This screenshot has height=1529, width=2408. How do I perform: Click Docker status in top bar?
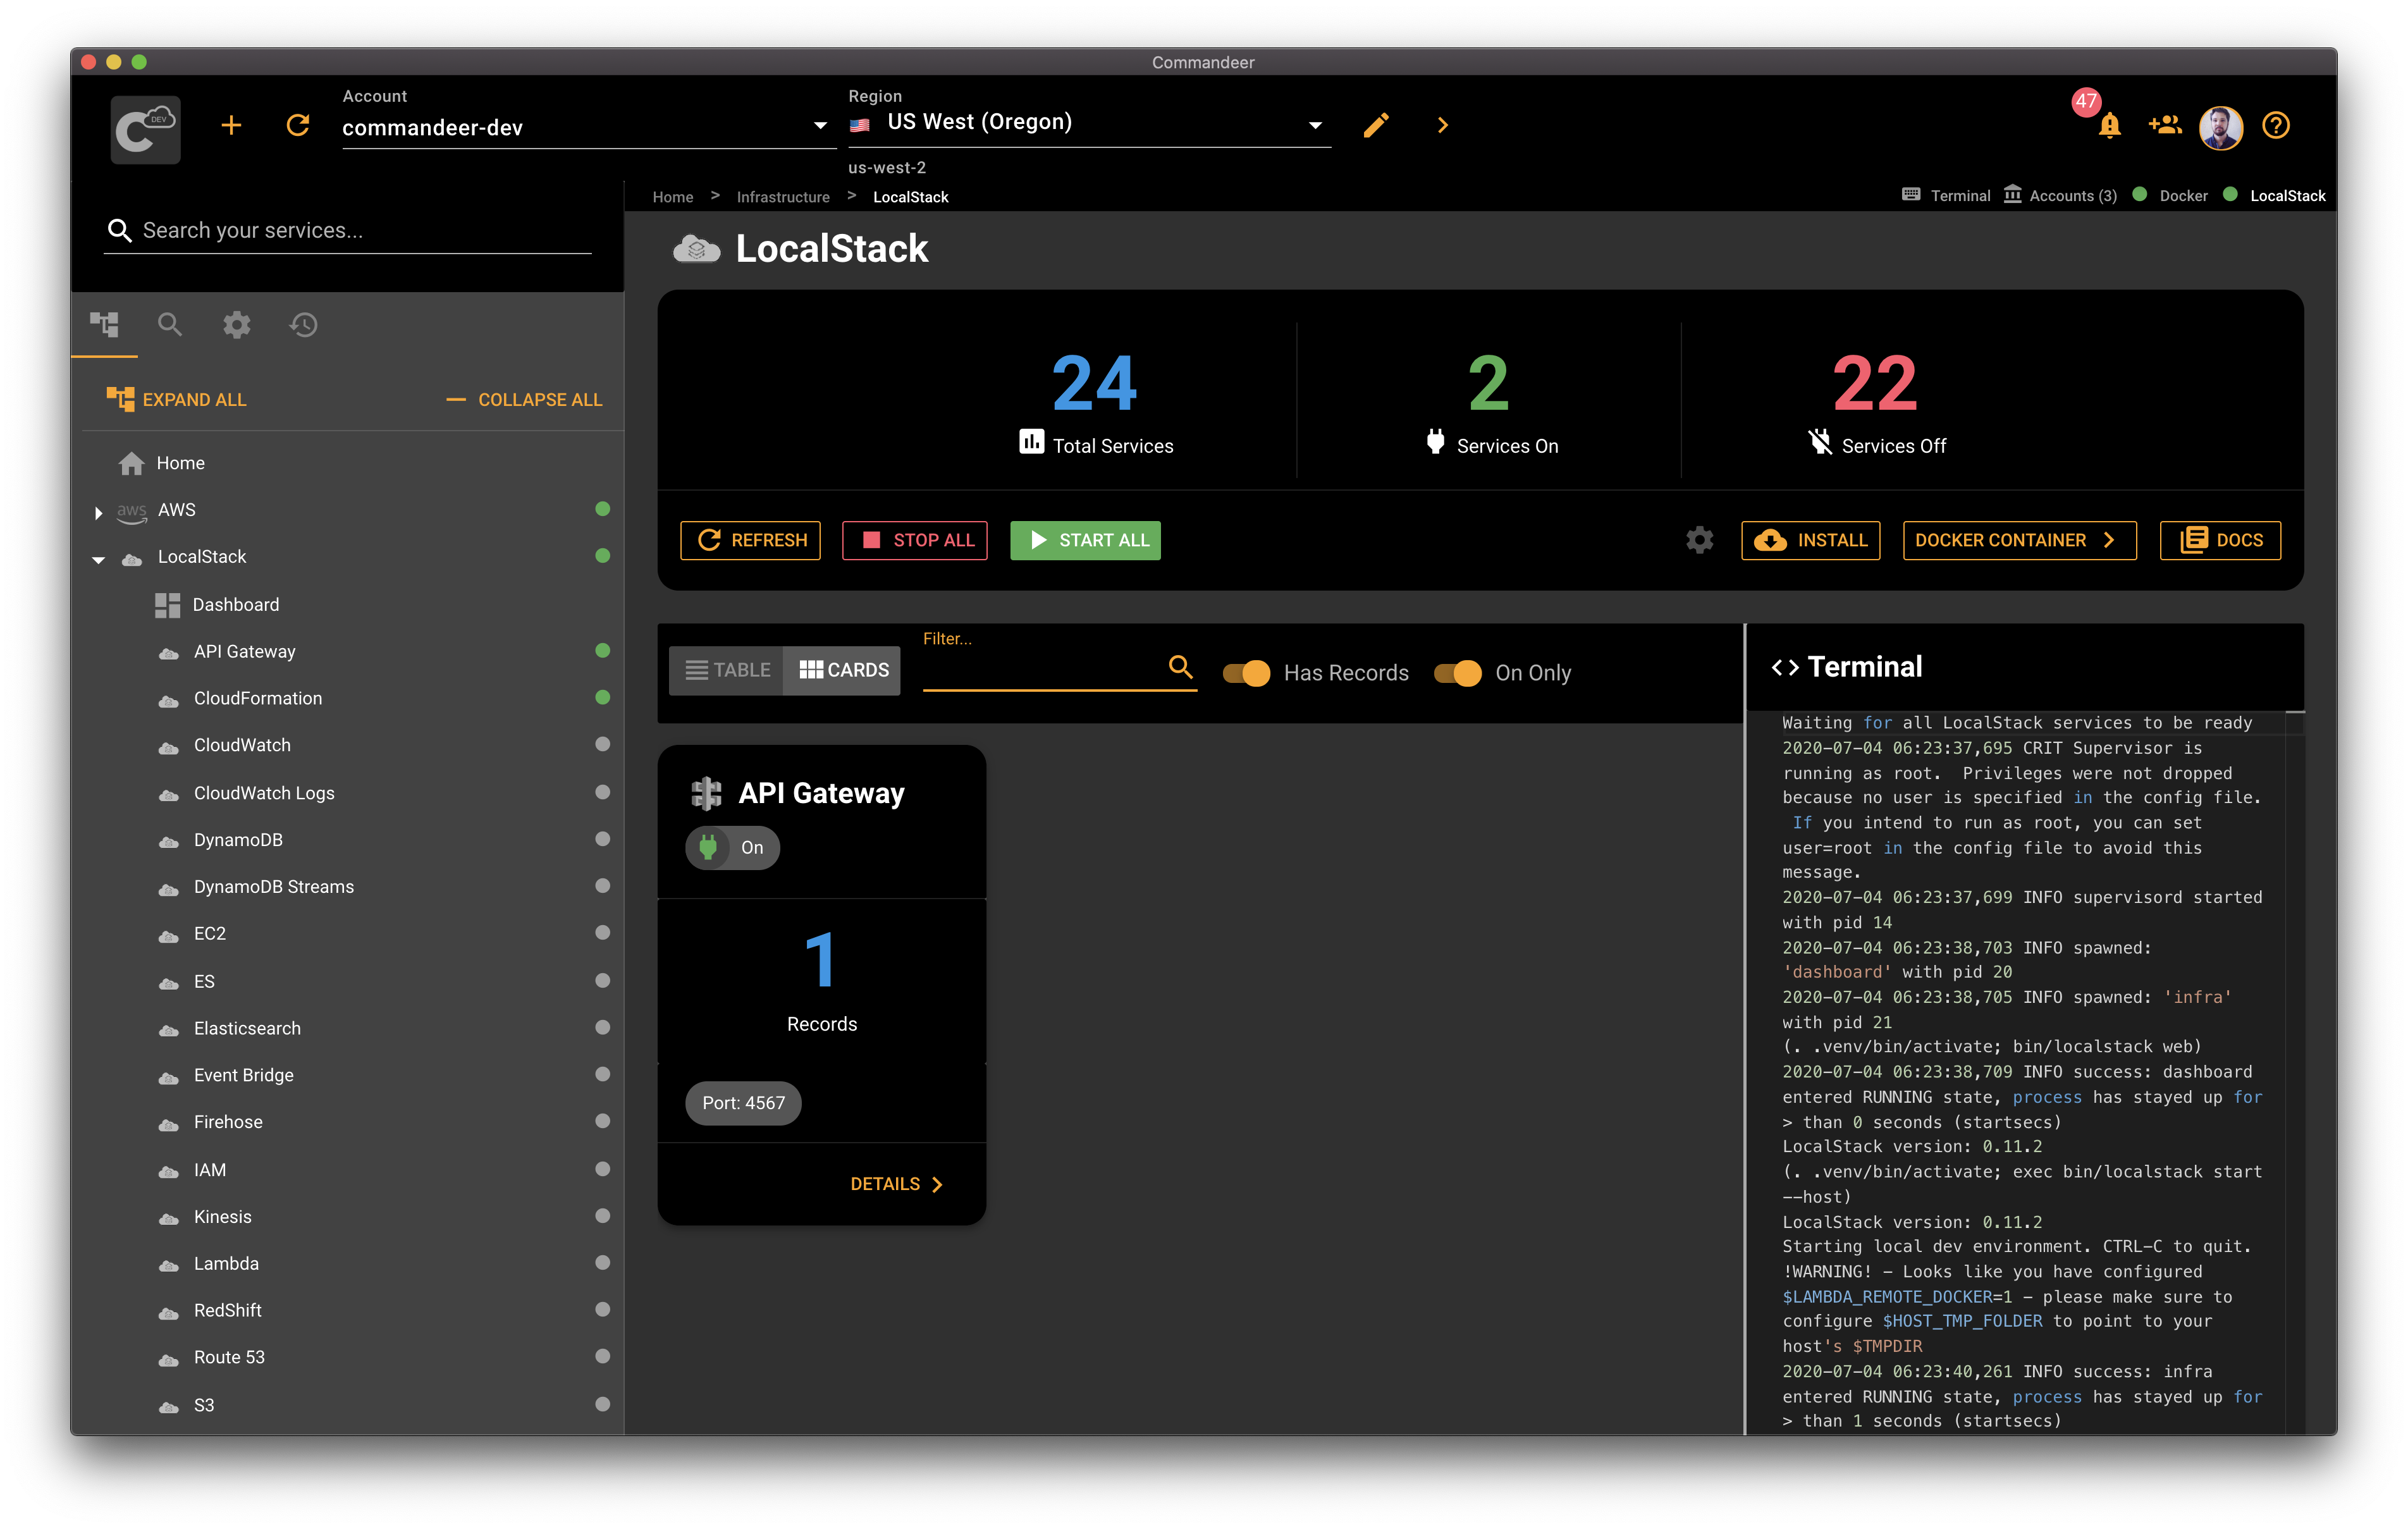click(2170, 196)
